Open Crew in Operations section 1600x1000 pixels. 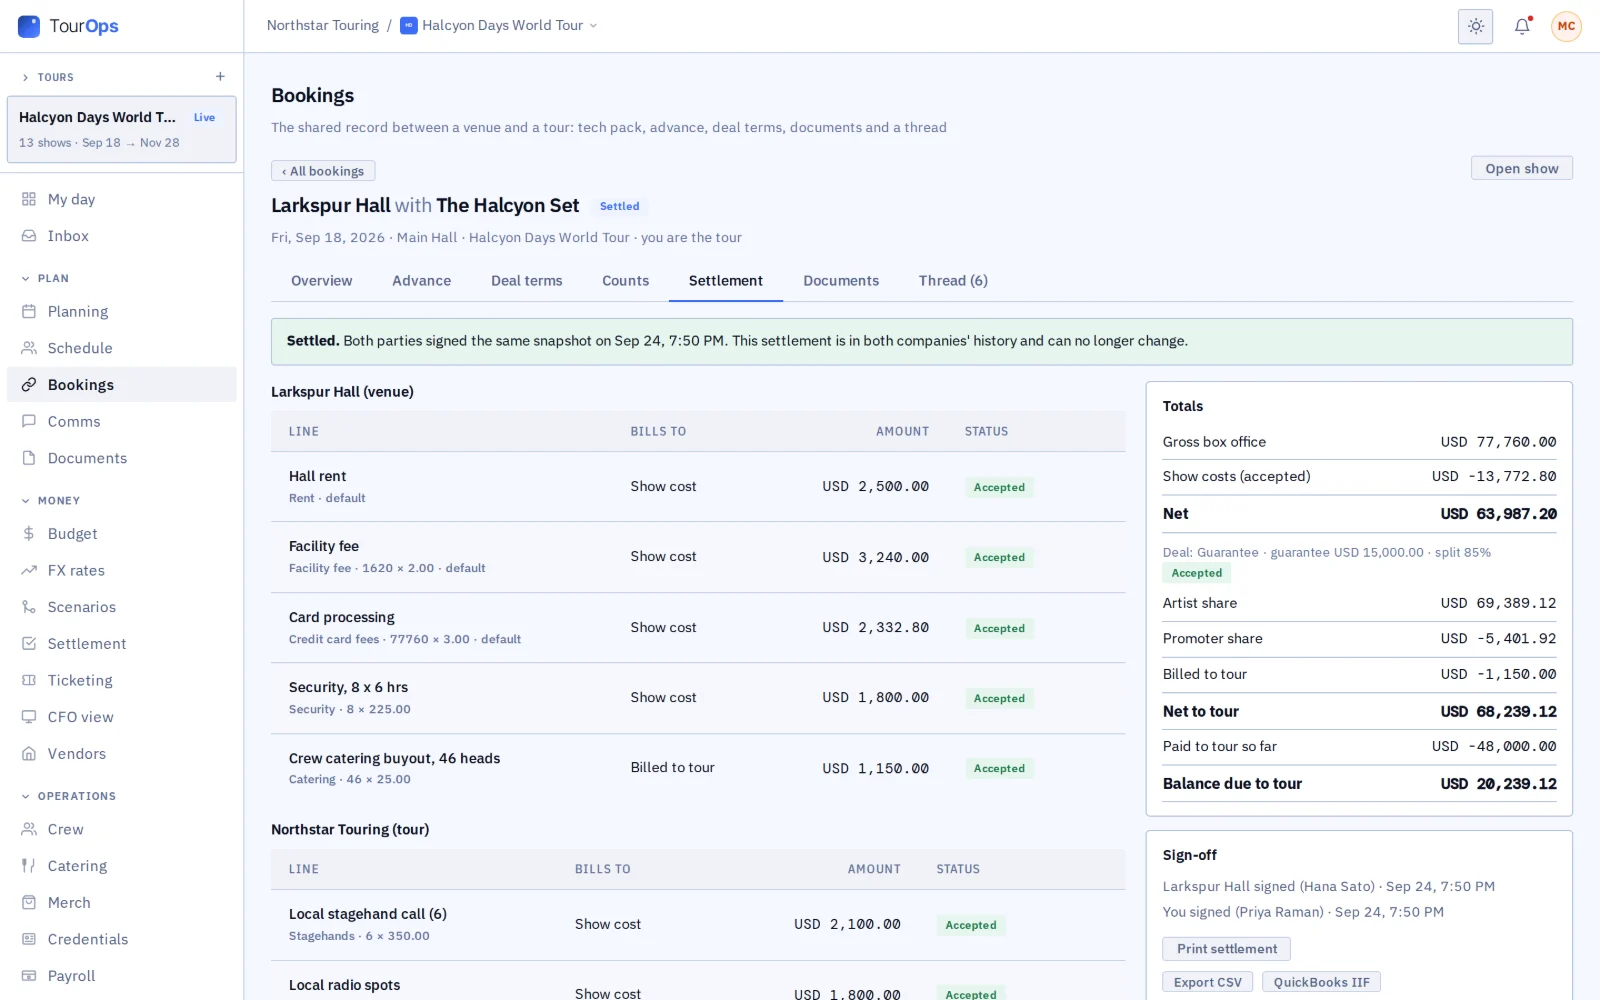click(x=122, y=829)
